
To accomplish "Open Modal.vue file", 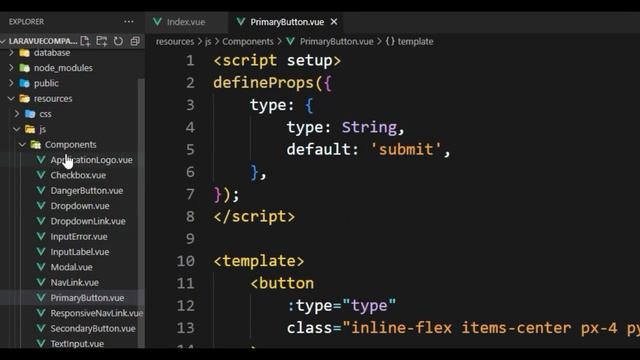I will tap(71, 267).
